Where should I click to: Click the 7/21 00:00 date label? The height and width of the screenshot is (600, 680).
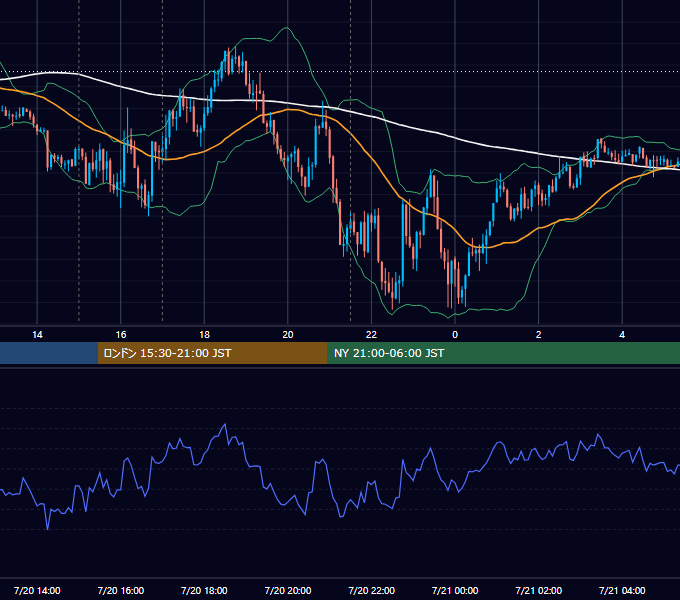[455, 590]
